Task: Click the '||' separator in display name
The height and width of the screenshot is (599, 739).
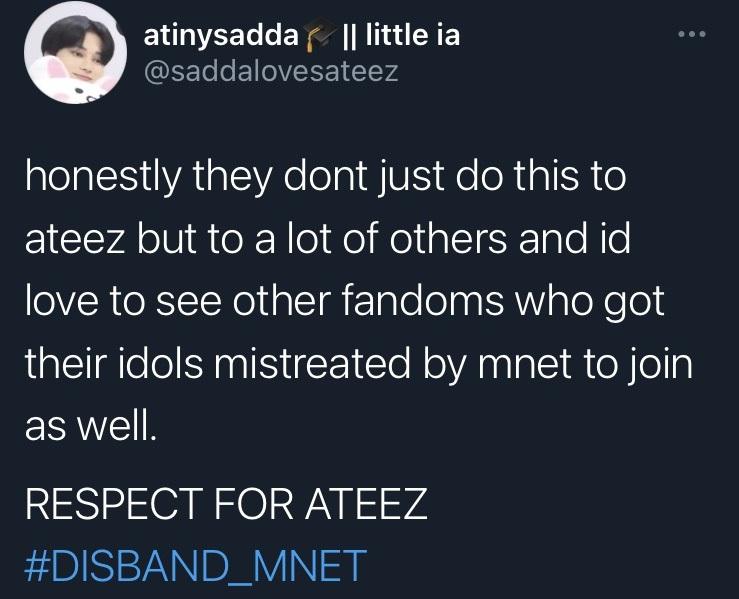Action: point(349,35)
